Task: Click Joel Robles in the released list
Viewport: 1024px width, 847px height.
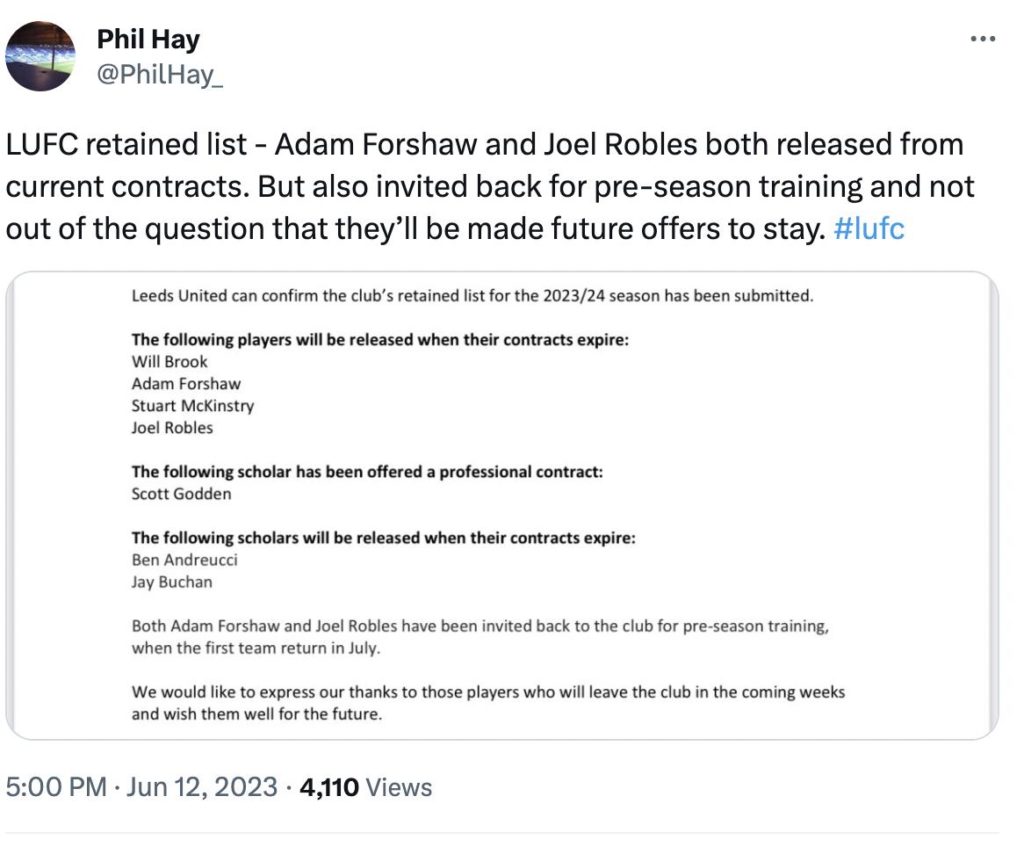Action: [x=172, y=428]
